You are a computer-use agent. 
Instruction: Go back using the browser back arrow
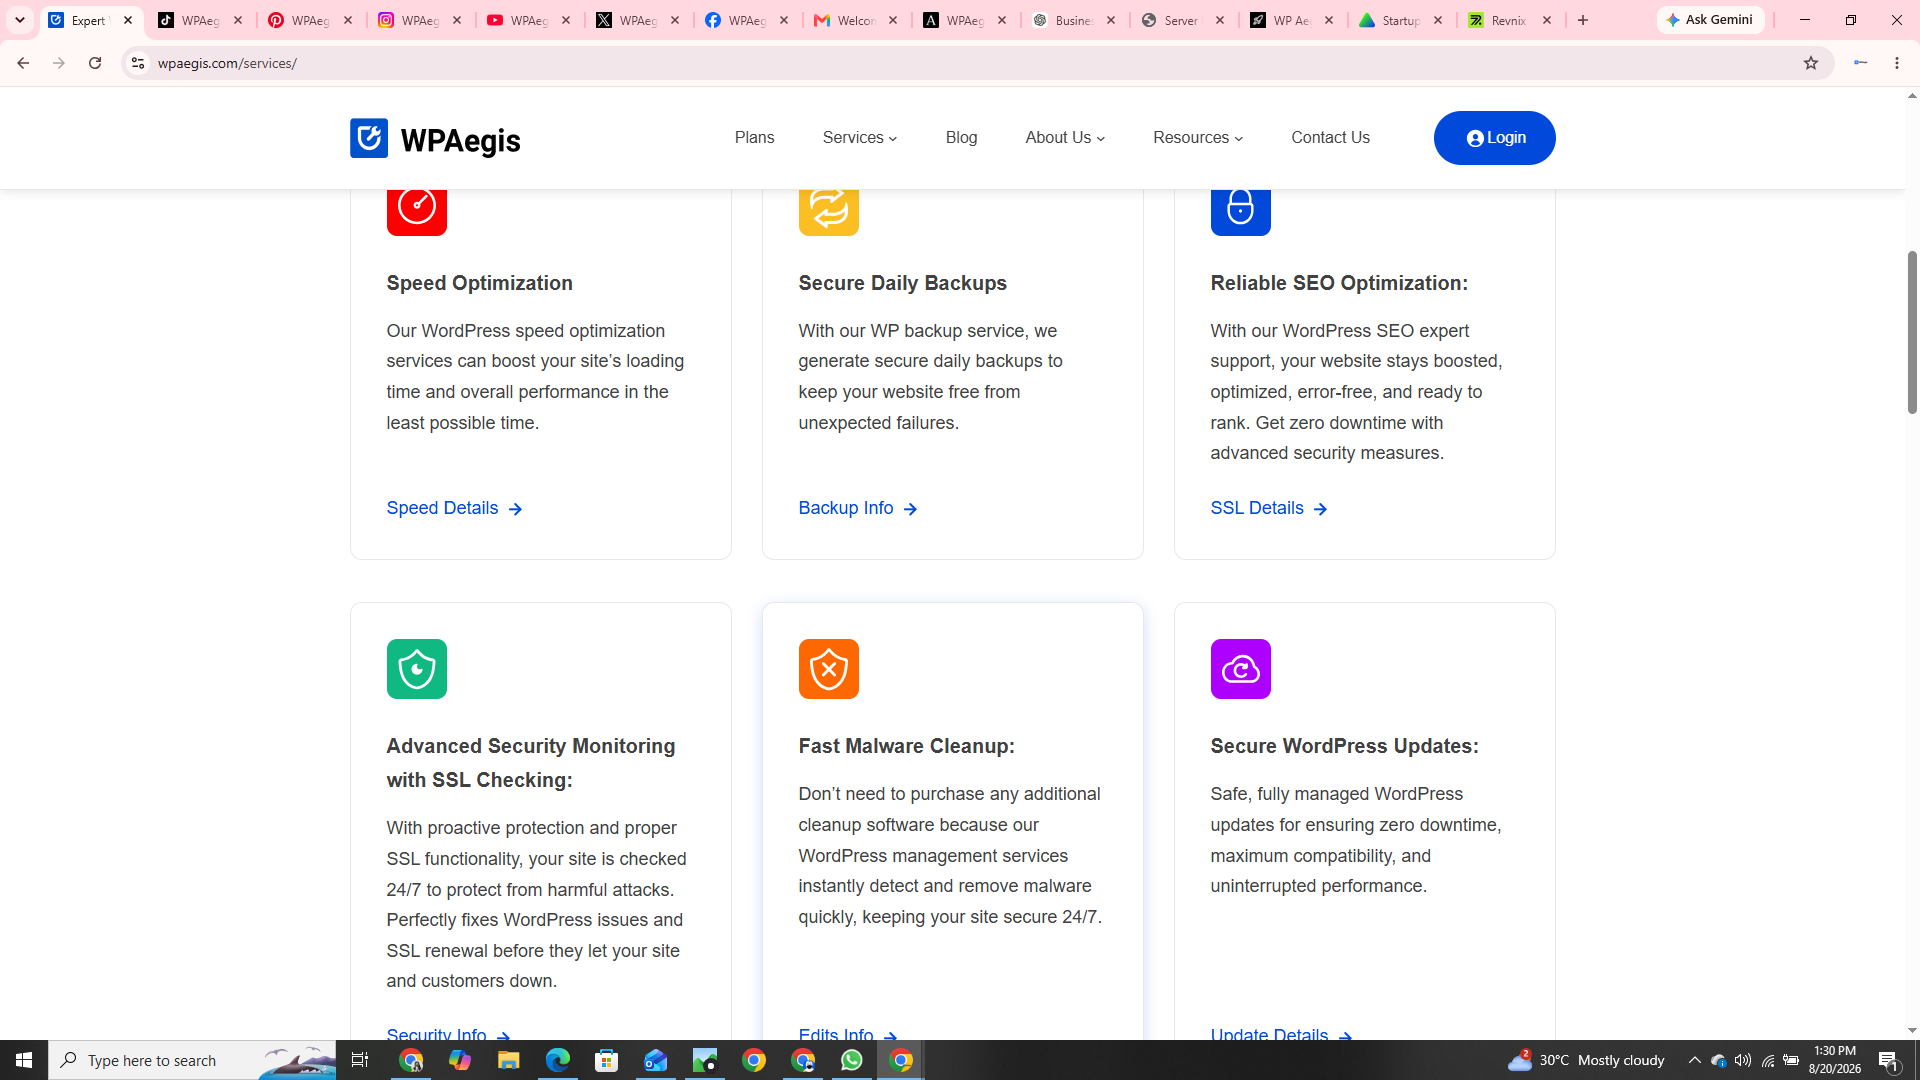(22, 63)
